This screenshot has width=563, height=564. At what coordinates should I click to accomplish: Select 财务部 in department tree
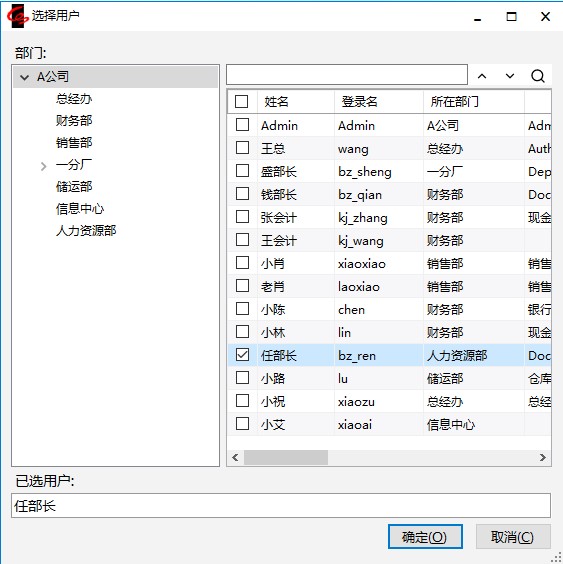pyautogui.click(x=74, y=120)
